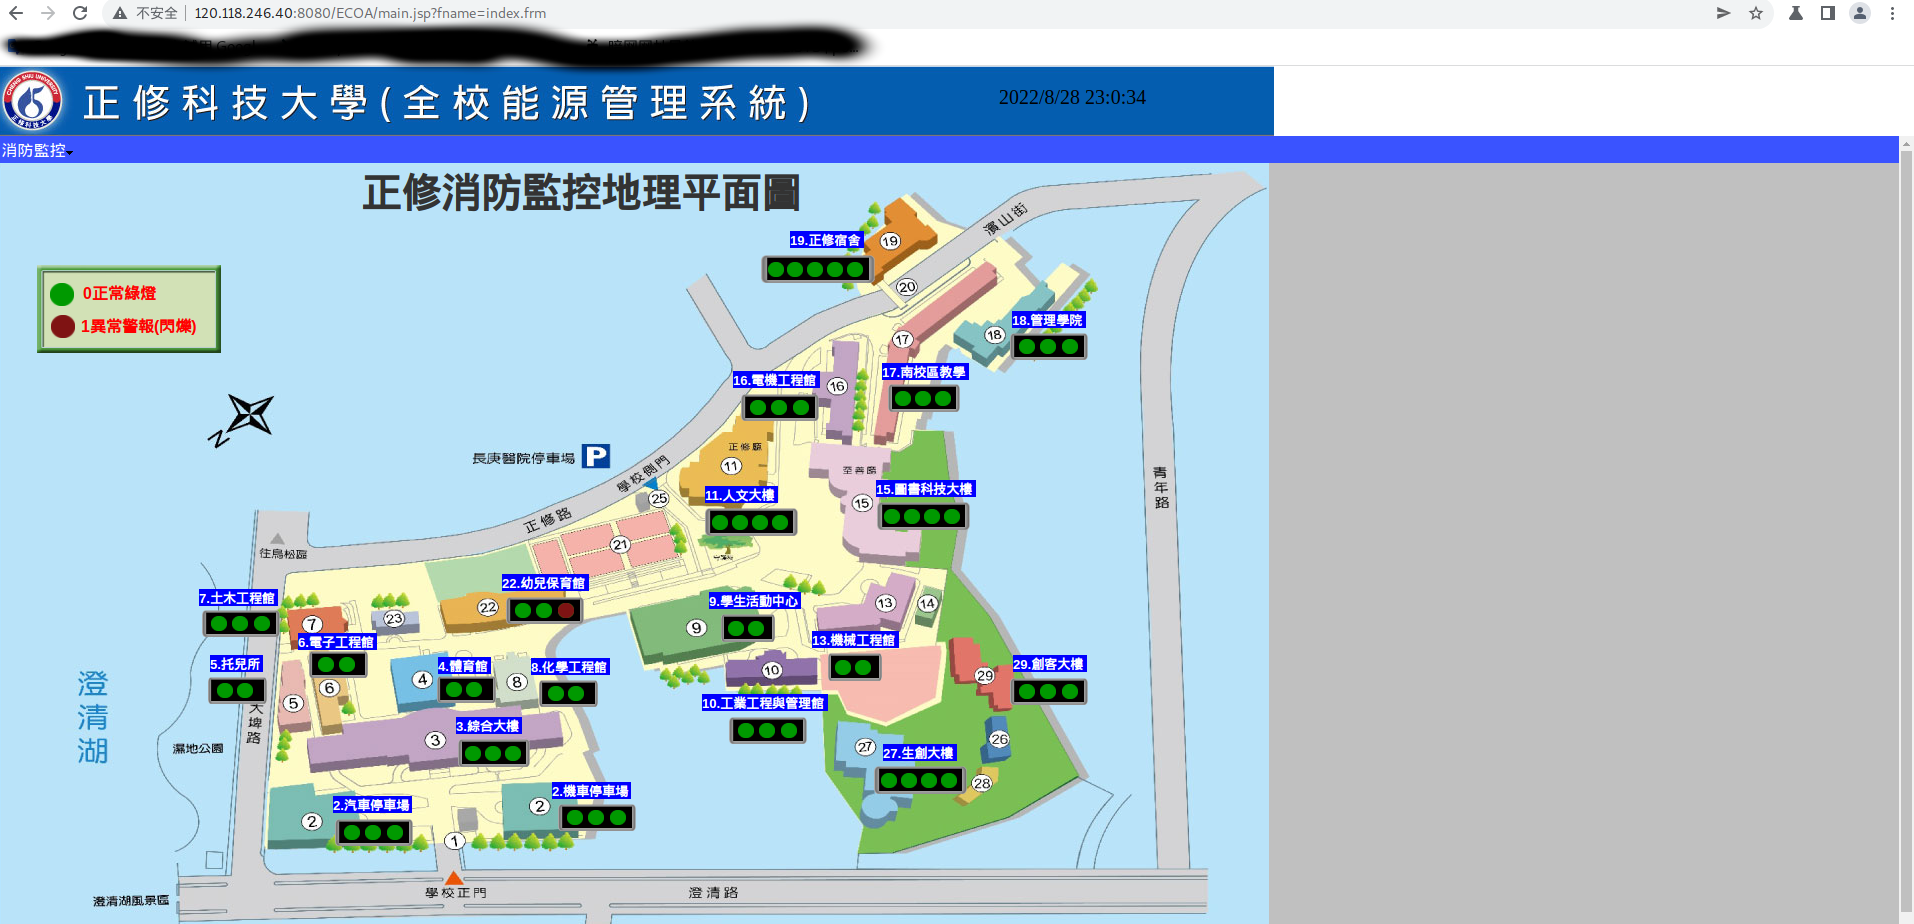1914x924 pixels.
Task: Select the 10.工業工程與管理館 label
Action: click(764, 703)
